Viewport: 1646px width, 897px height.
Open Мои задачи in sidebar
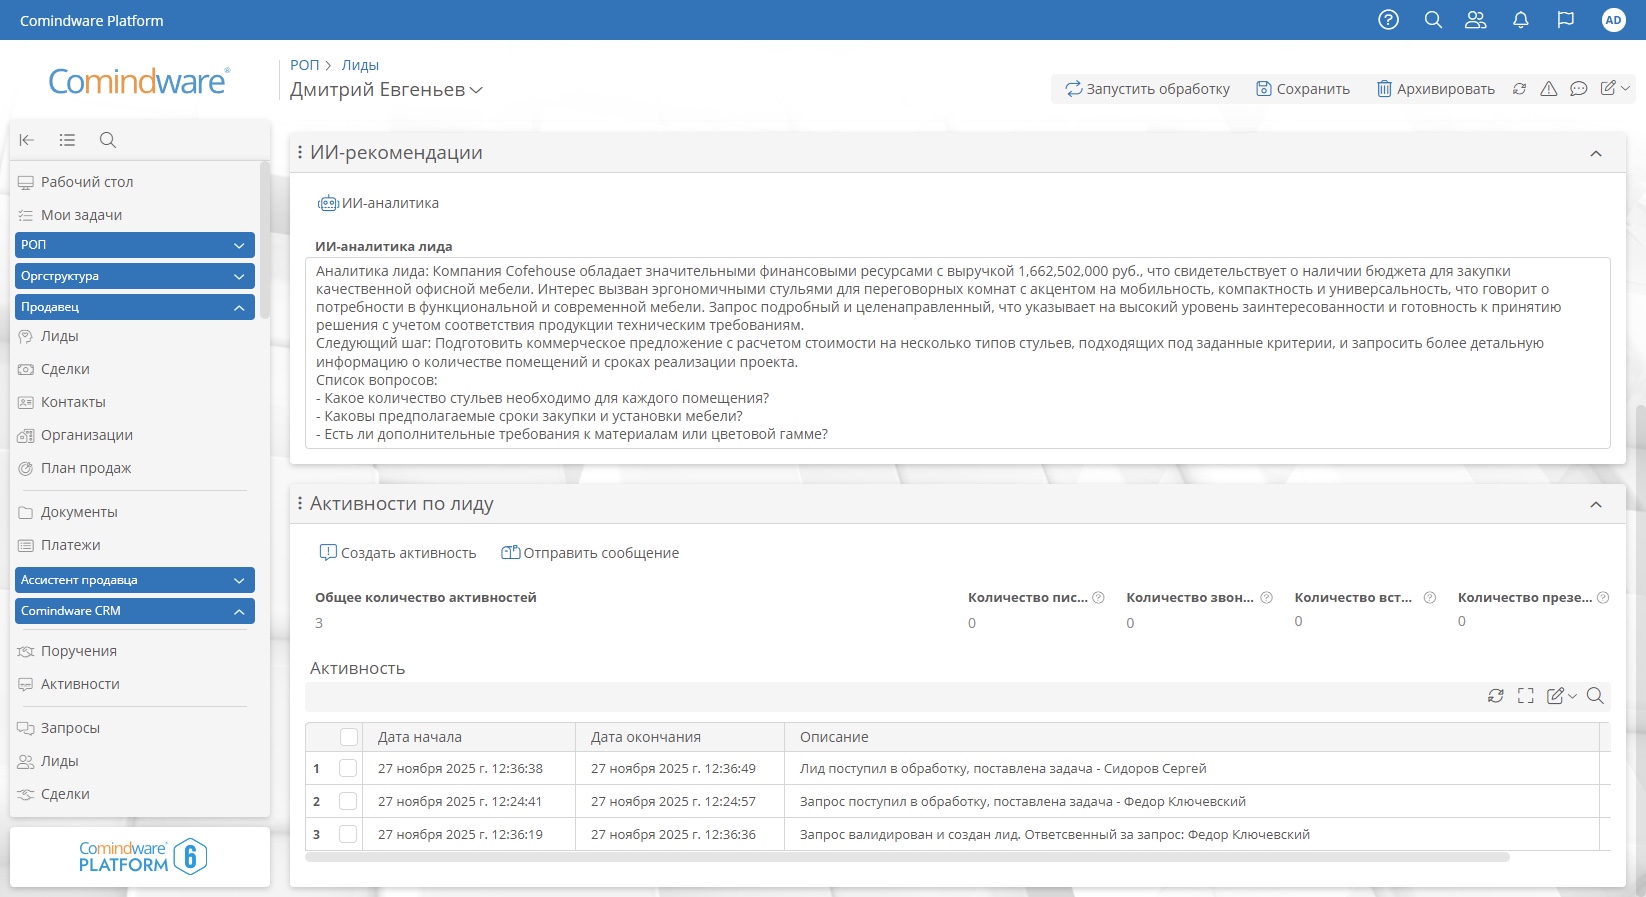(81, 215)
